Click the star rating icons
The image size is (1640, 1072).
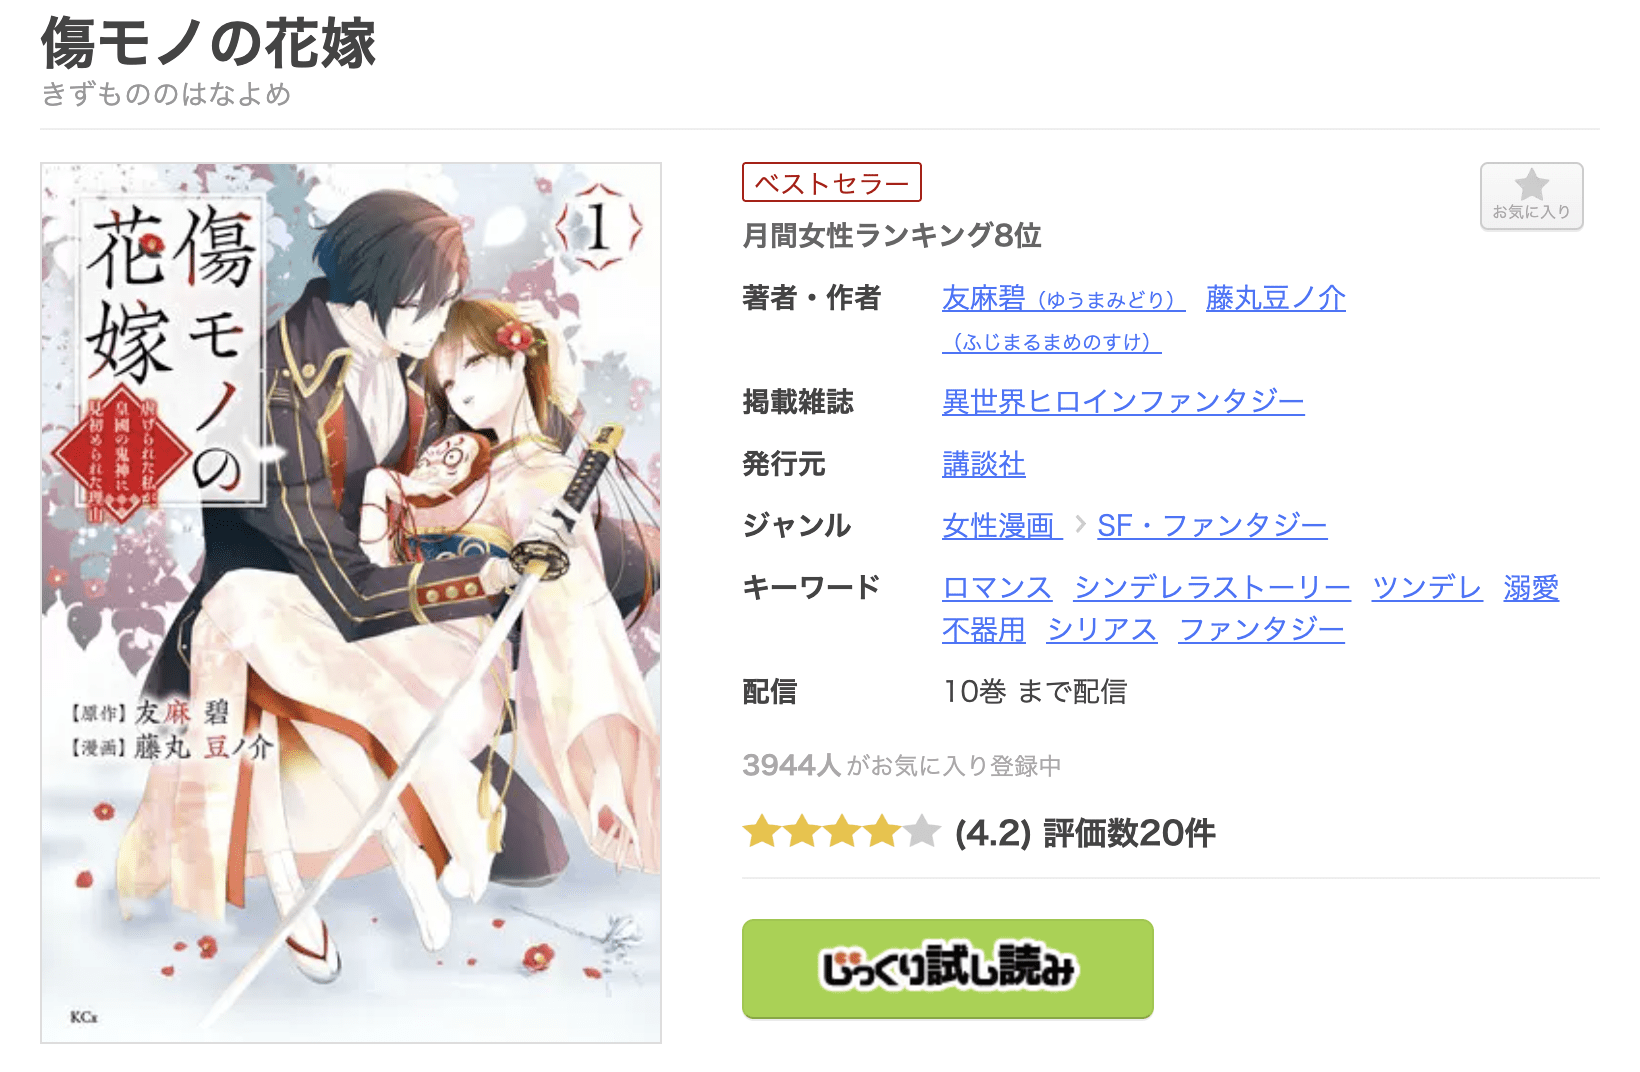tap(842, 832)
